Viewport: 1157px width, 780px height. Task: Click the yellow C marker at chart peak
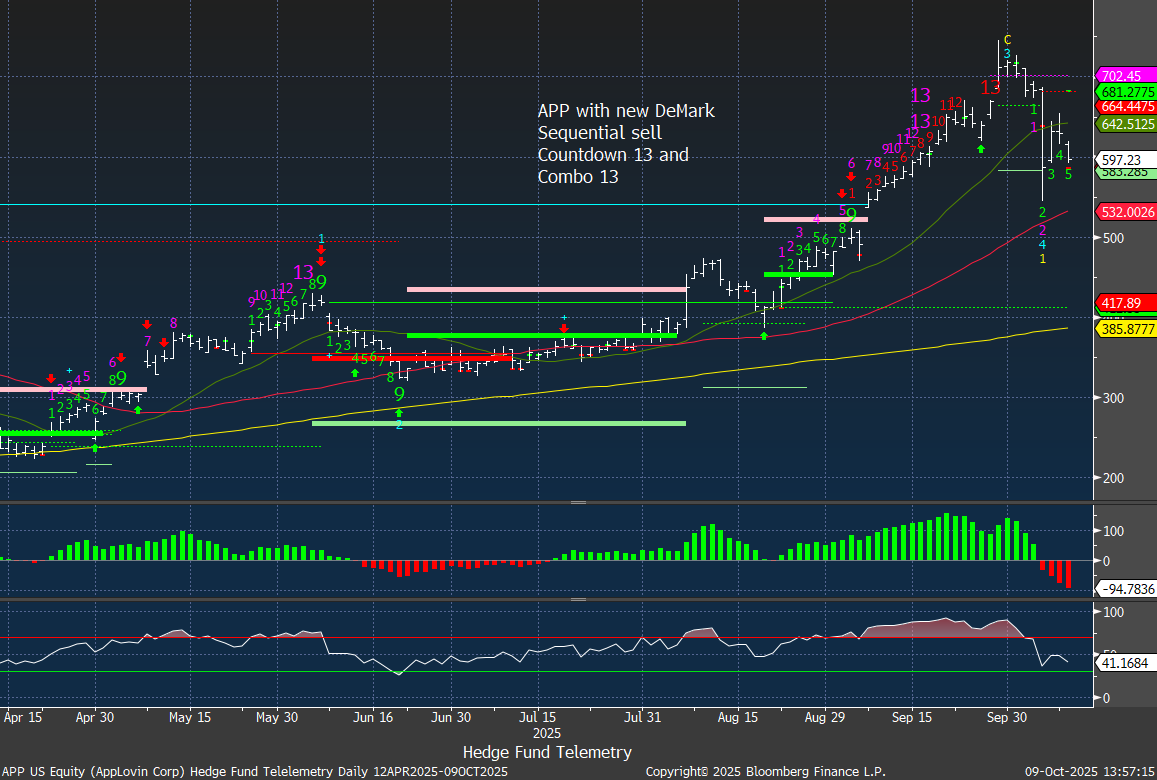pos(1007,39)
